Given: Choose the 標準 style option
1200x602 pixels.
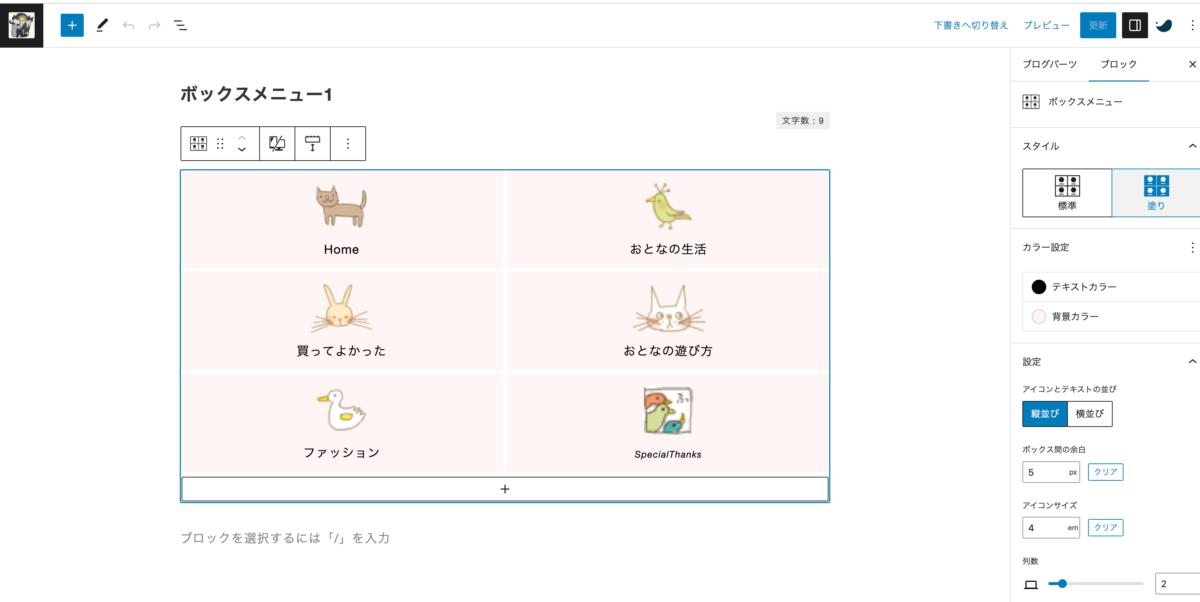Looking at the screenshot, I should pyautogui.click(x=1067, y=193).
